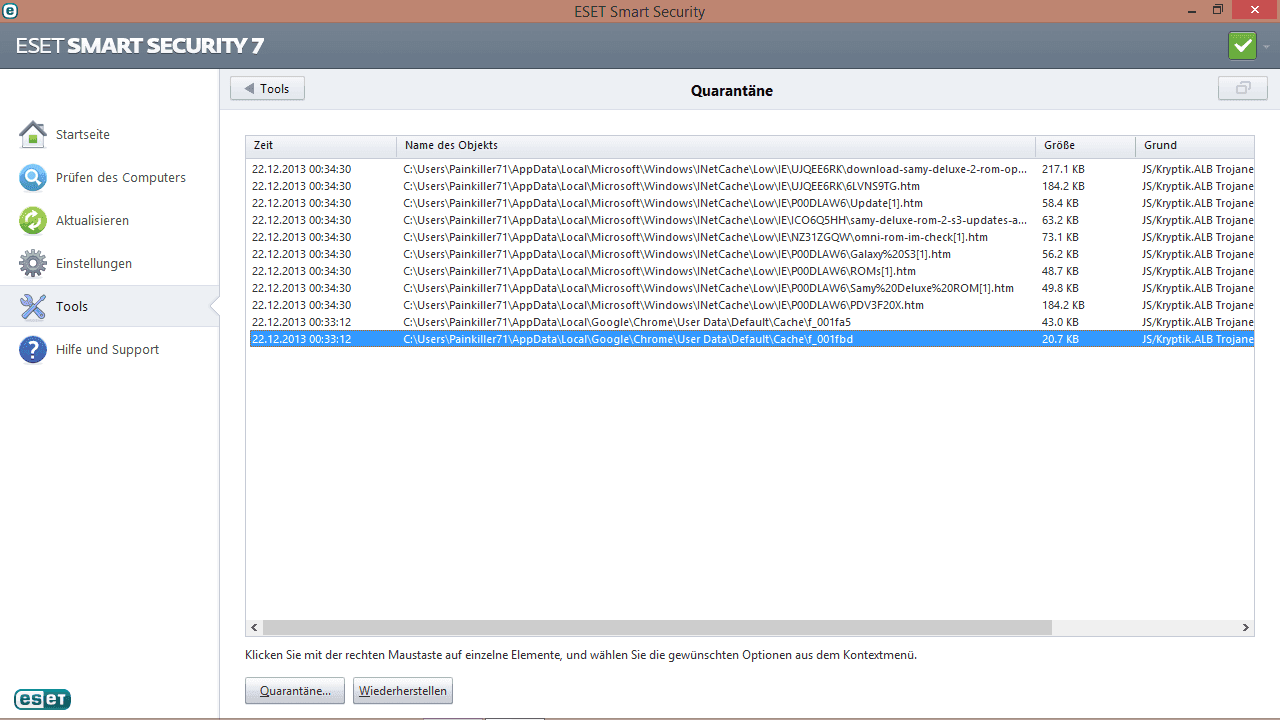1280x720 pixels.
Task: Click the scrollbar left arrow
Action: click(x=254, y=627)
